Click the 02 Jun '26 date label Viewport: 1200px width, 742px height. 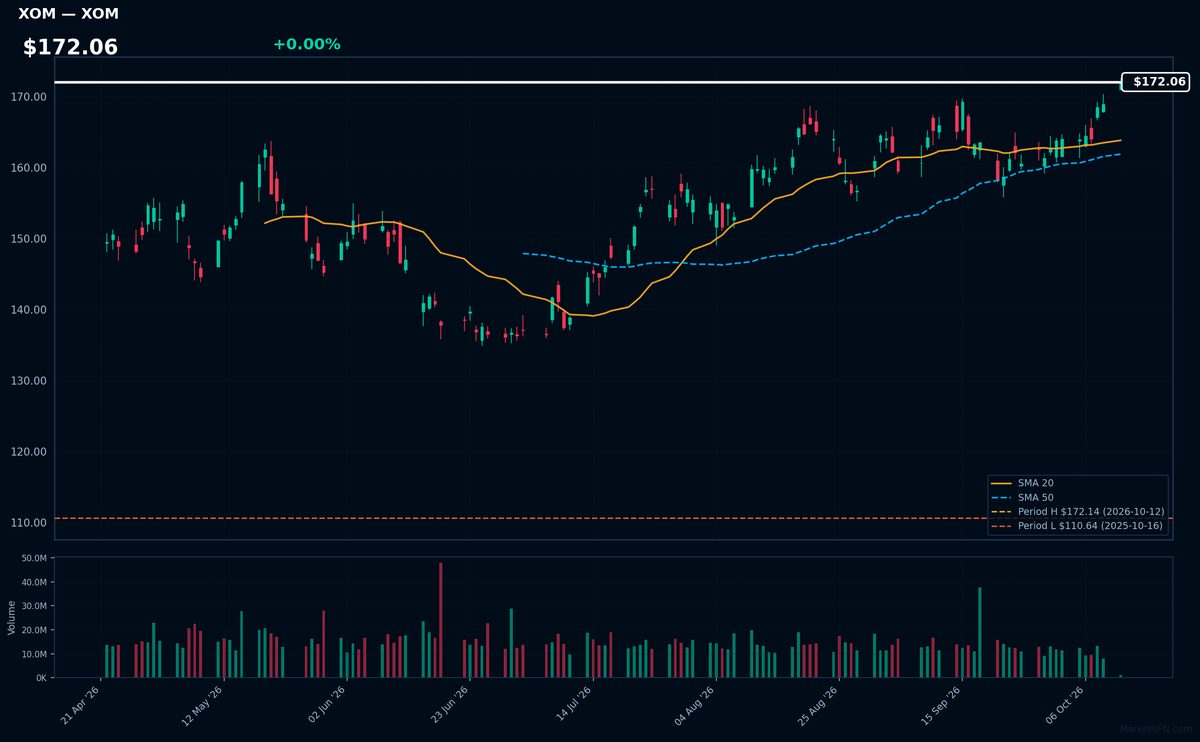pos(327,705)
